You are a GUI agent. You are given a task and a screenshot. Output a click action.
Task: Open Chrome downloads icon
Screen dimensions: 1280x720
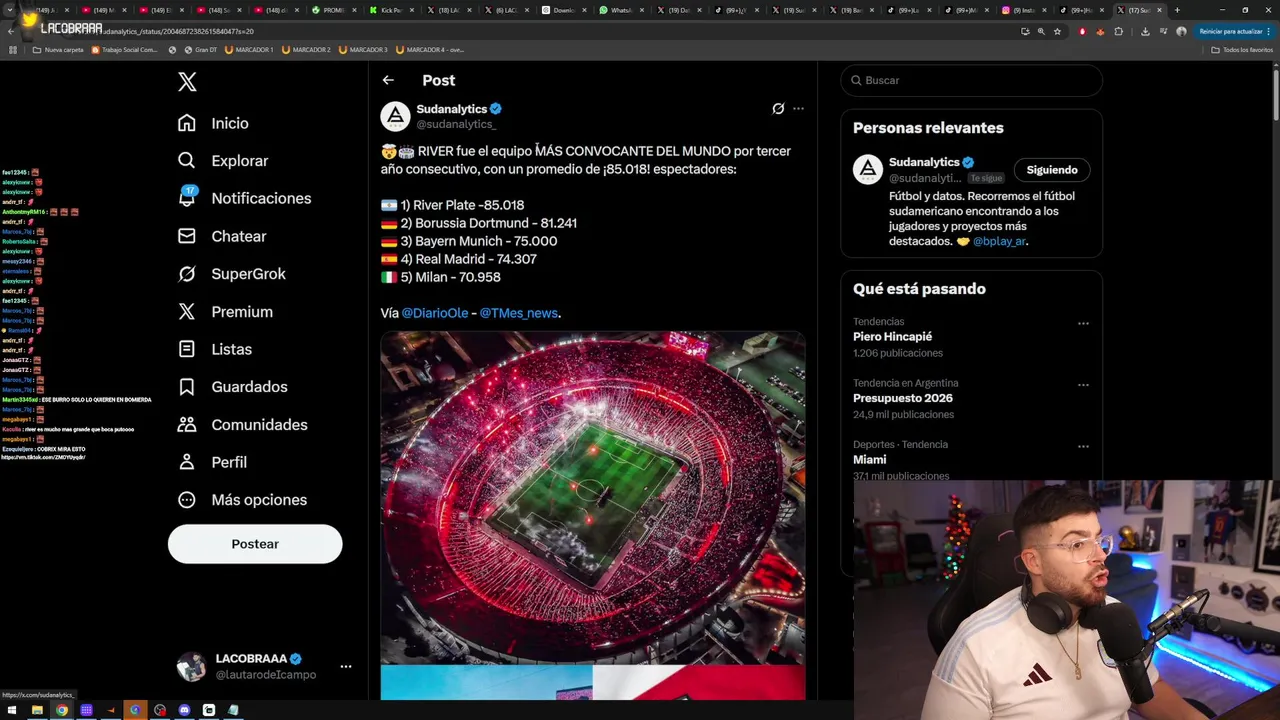[x=1145, y=31]
